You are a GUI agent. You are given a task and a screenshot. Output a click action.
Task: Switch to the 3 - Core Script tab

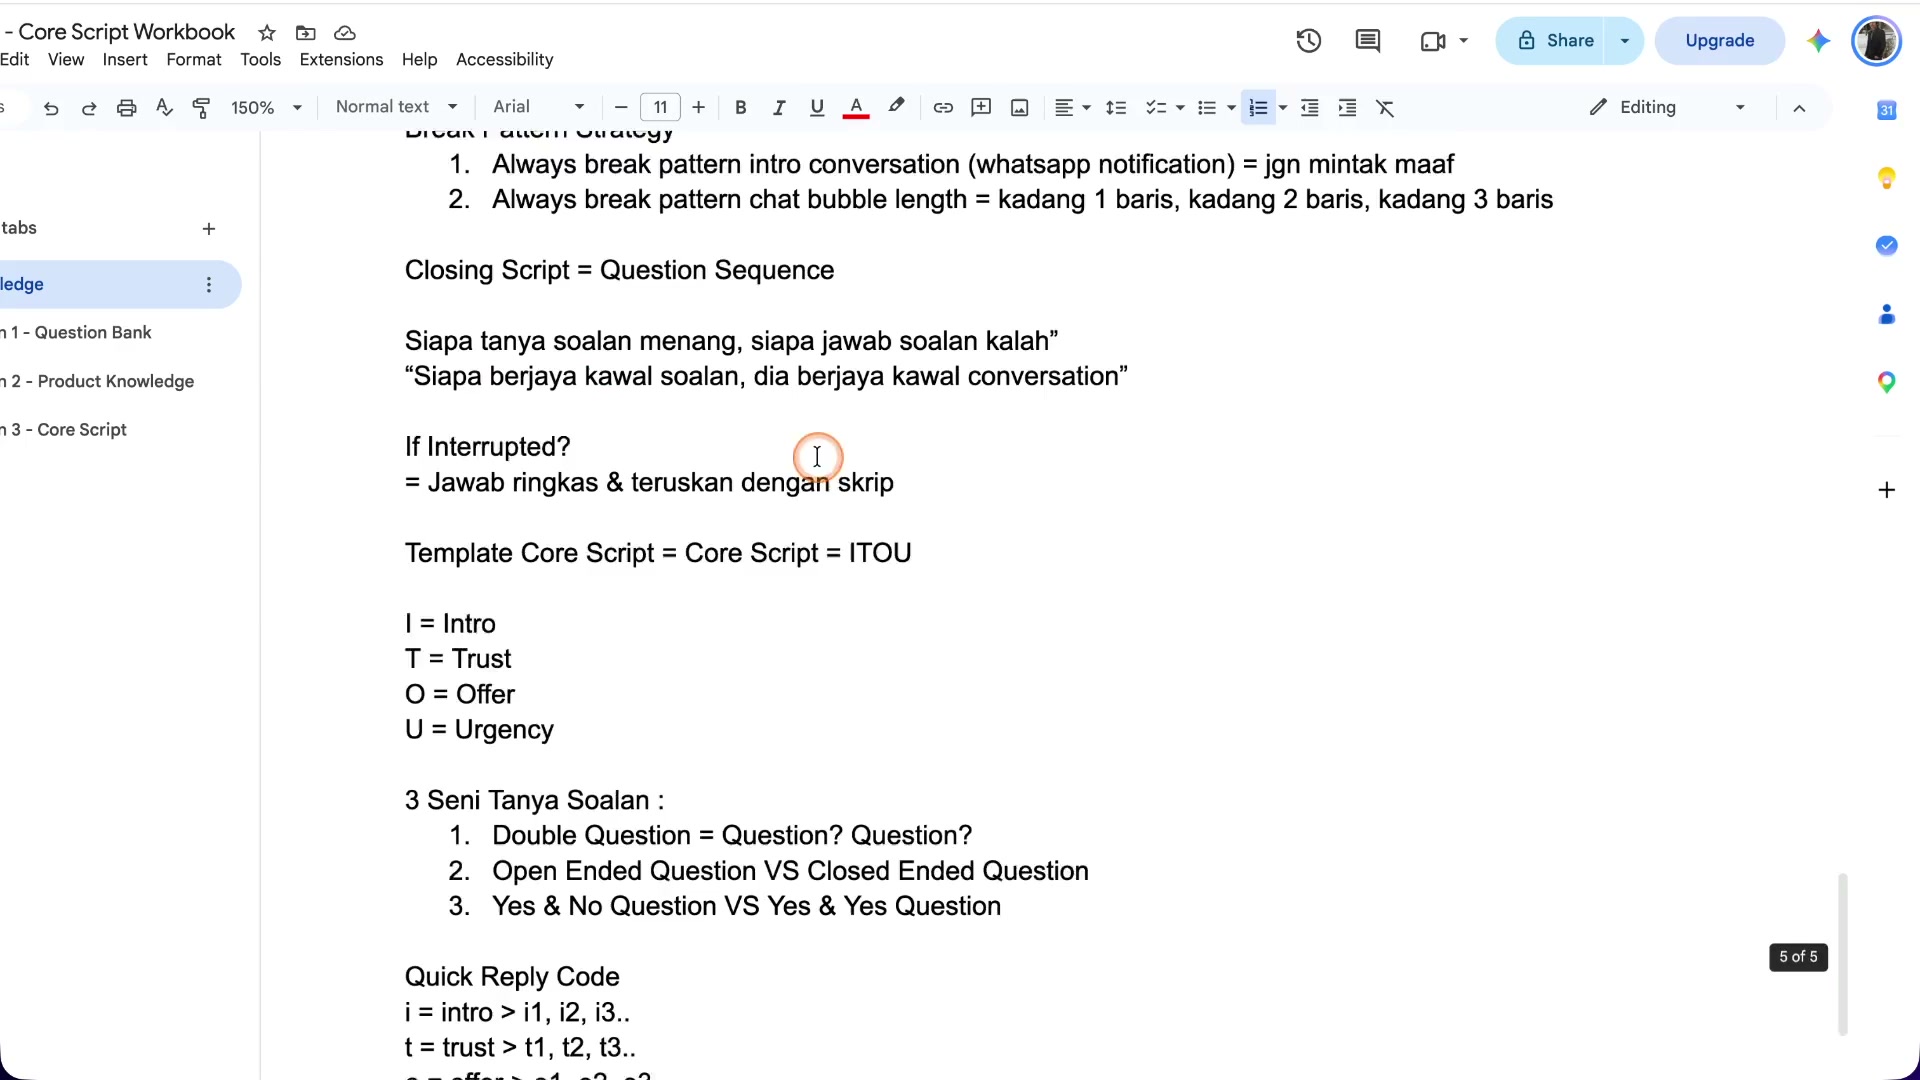pos(66,430)
